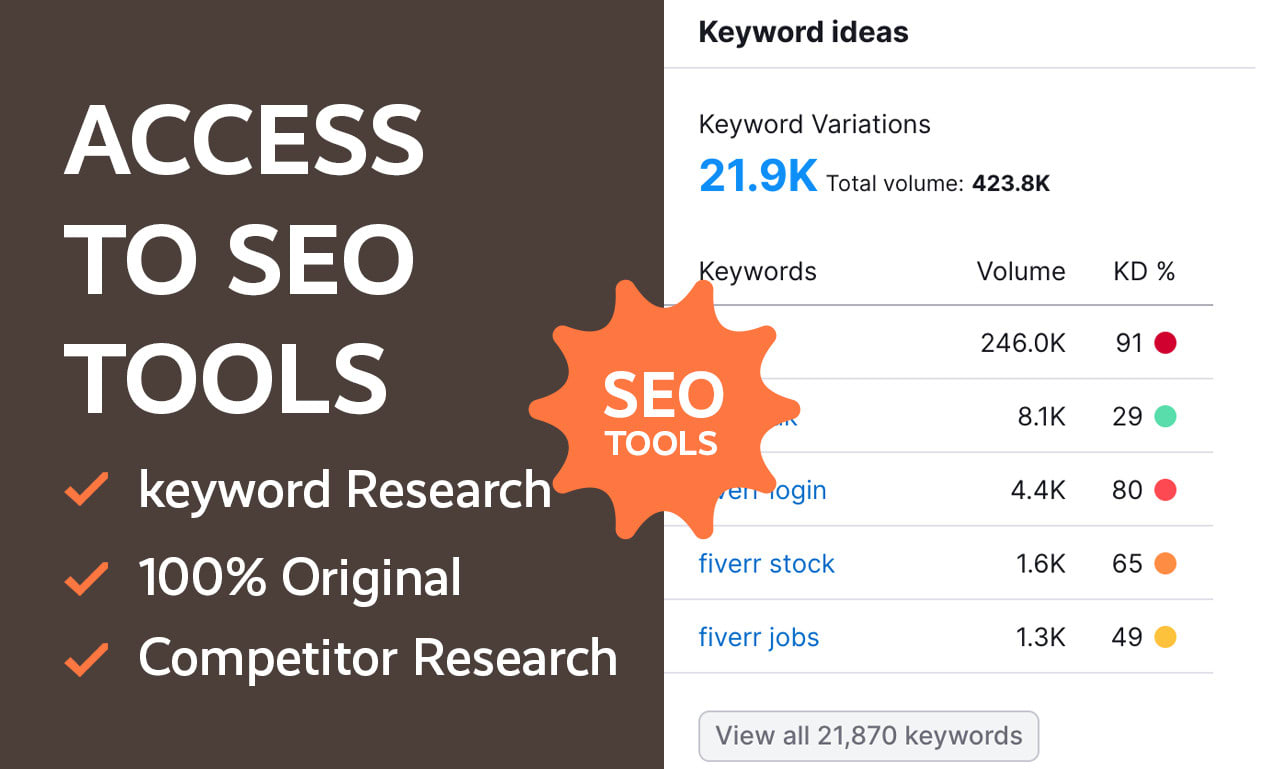Image resolution: width=1280 pixels, height=769 pixels.
Task: Click the 21.9K keyword variations count
Action: point(757,176)
